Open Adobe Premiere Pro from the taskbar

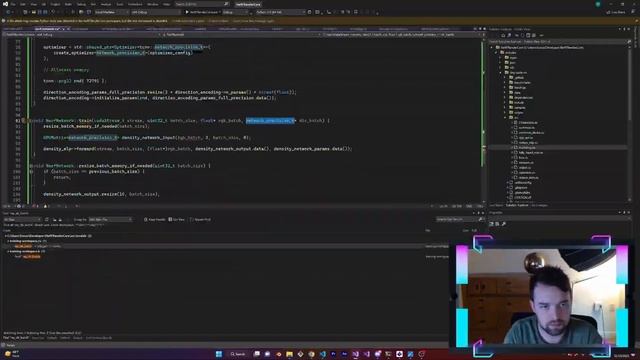[333, 354]
